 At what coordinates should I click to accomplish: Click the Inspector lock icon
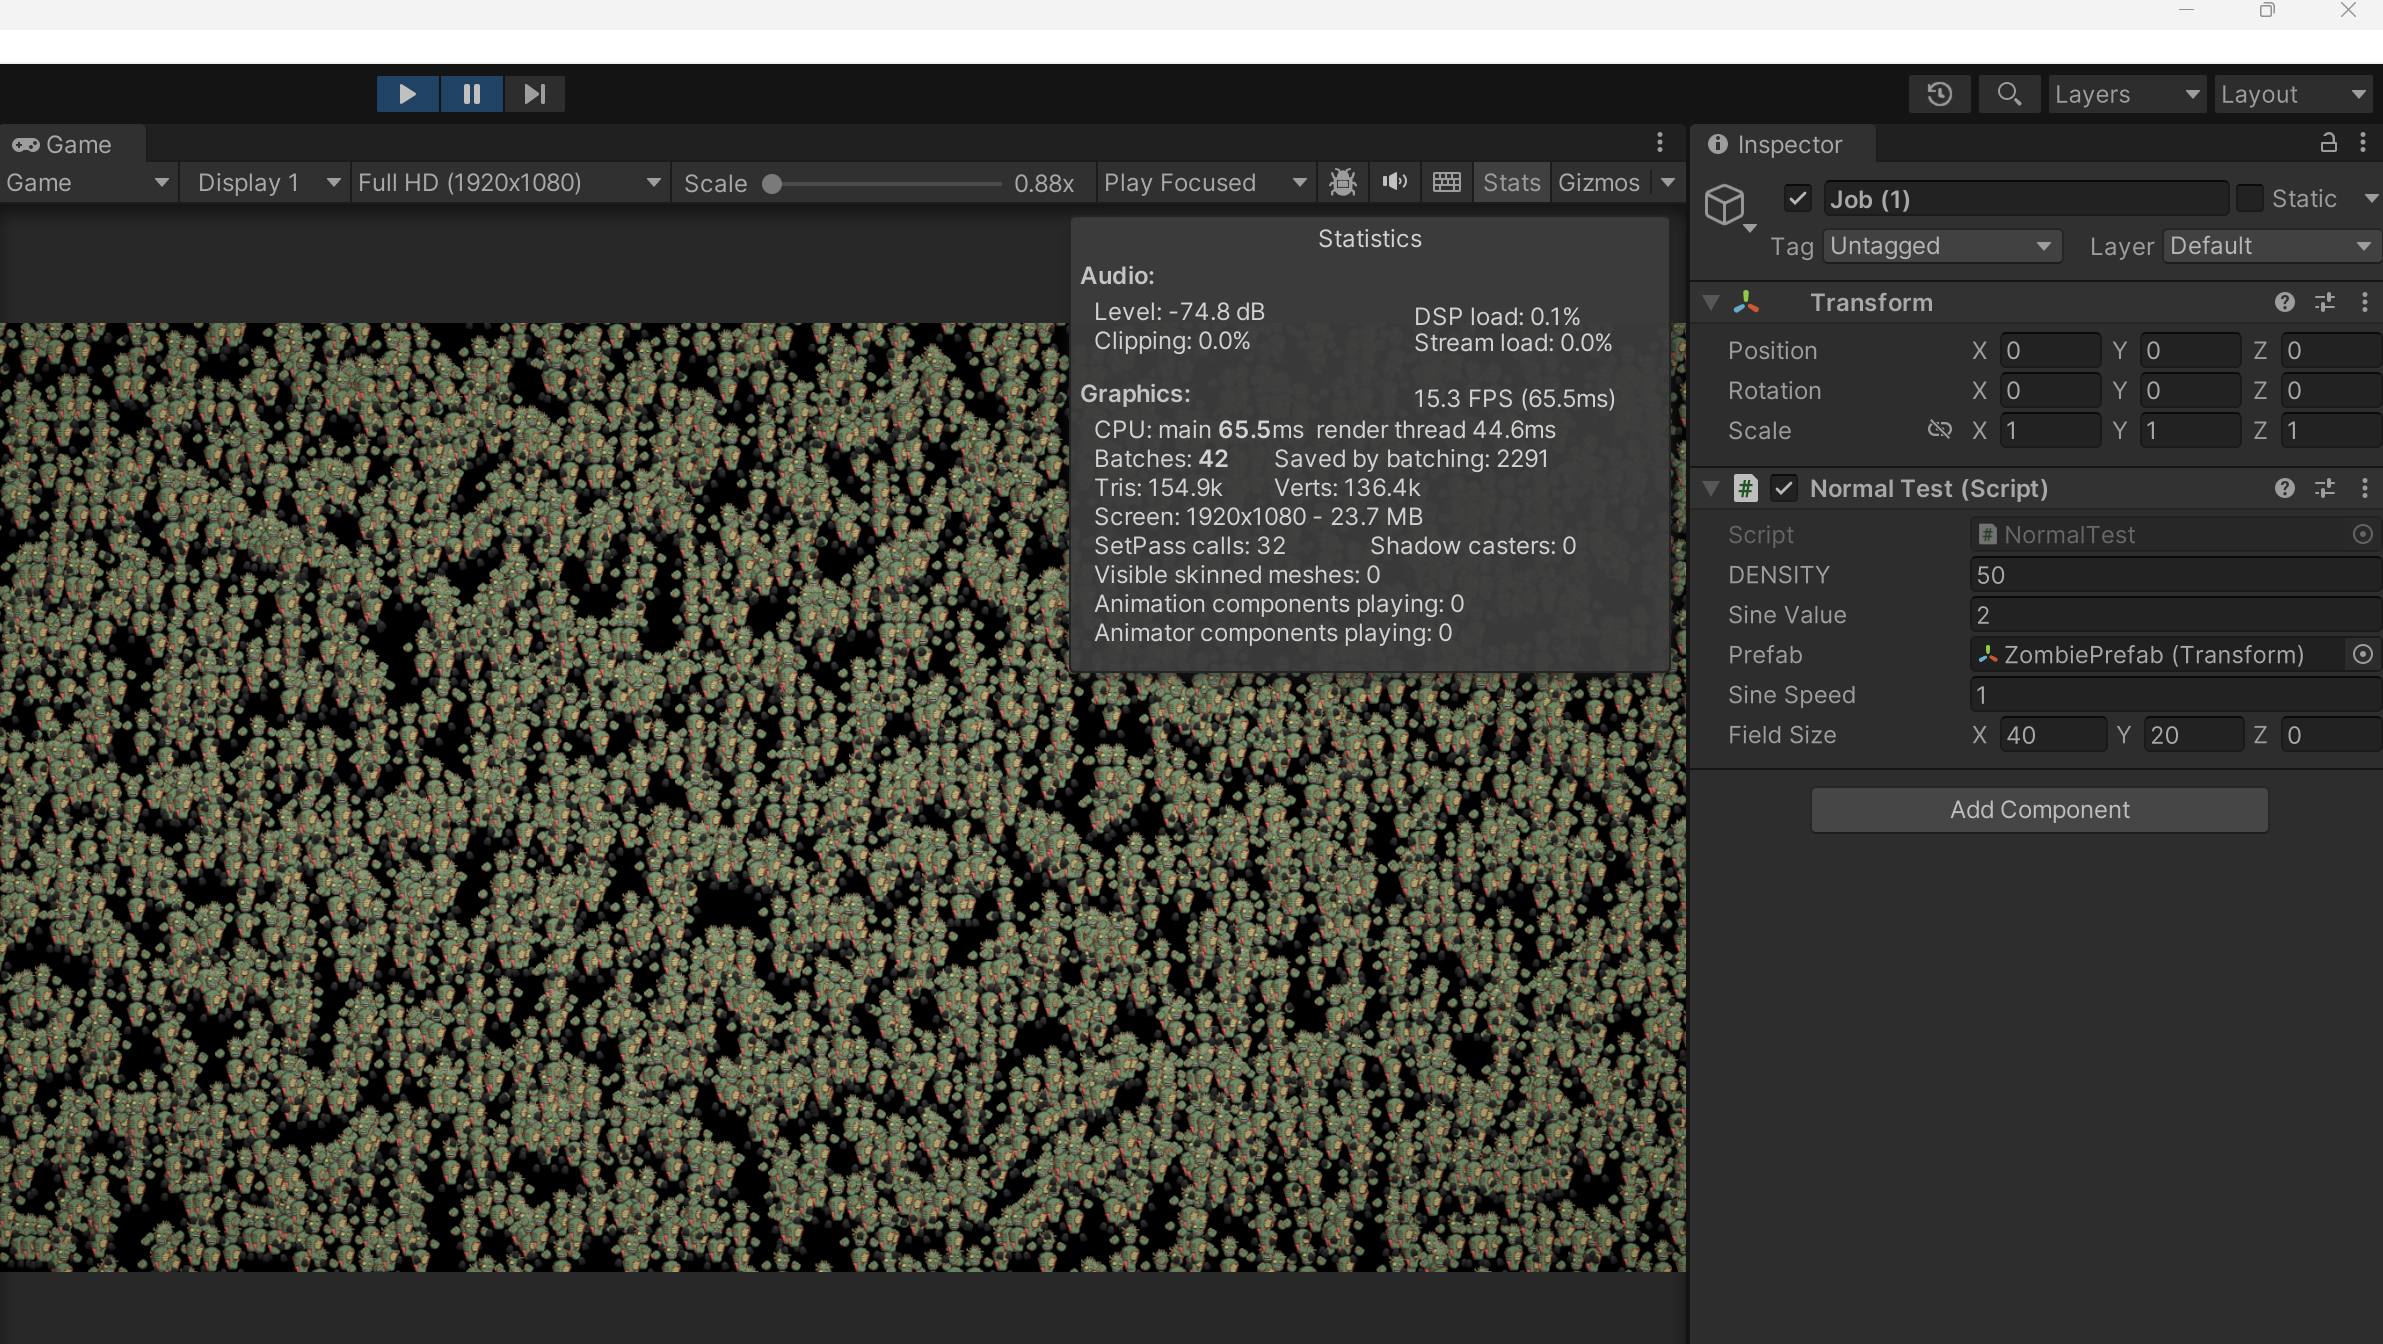pyautogui.click(x=2329, y=143)
